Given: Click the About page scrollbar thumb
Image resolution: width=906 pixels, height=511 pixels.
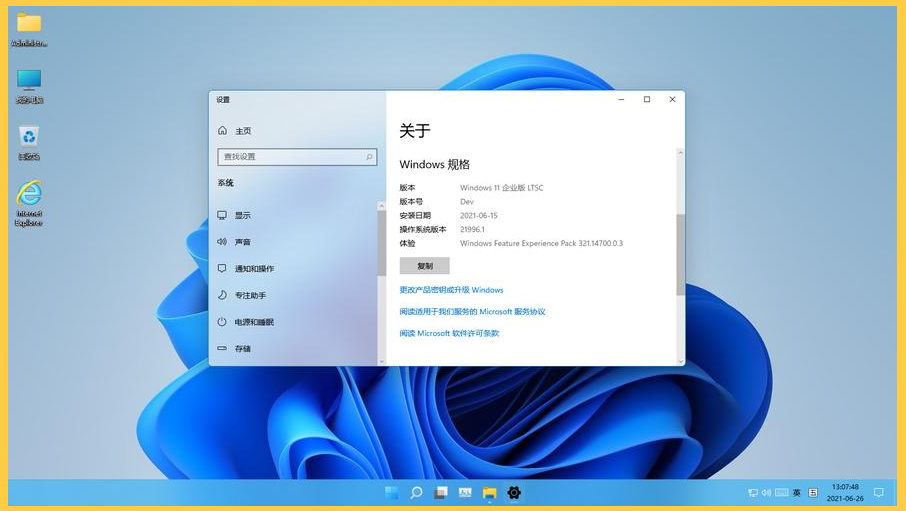Looking at the screenshot, I should tap(680, 254).
